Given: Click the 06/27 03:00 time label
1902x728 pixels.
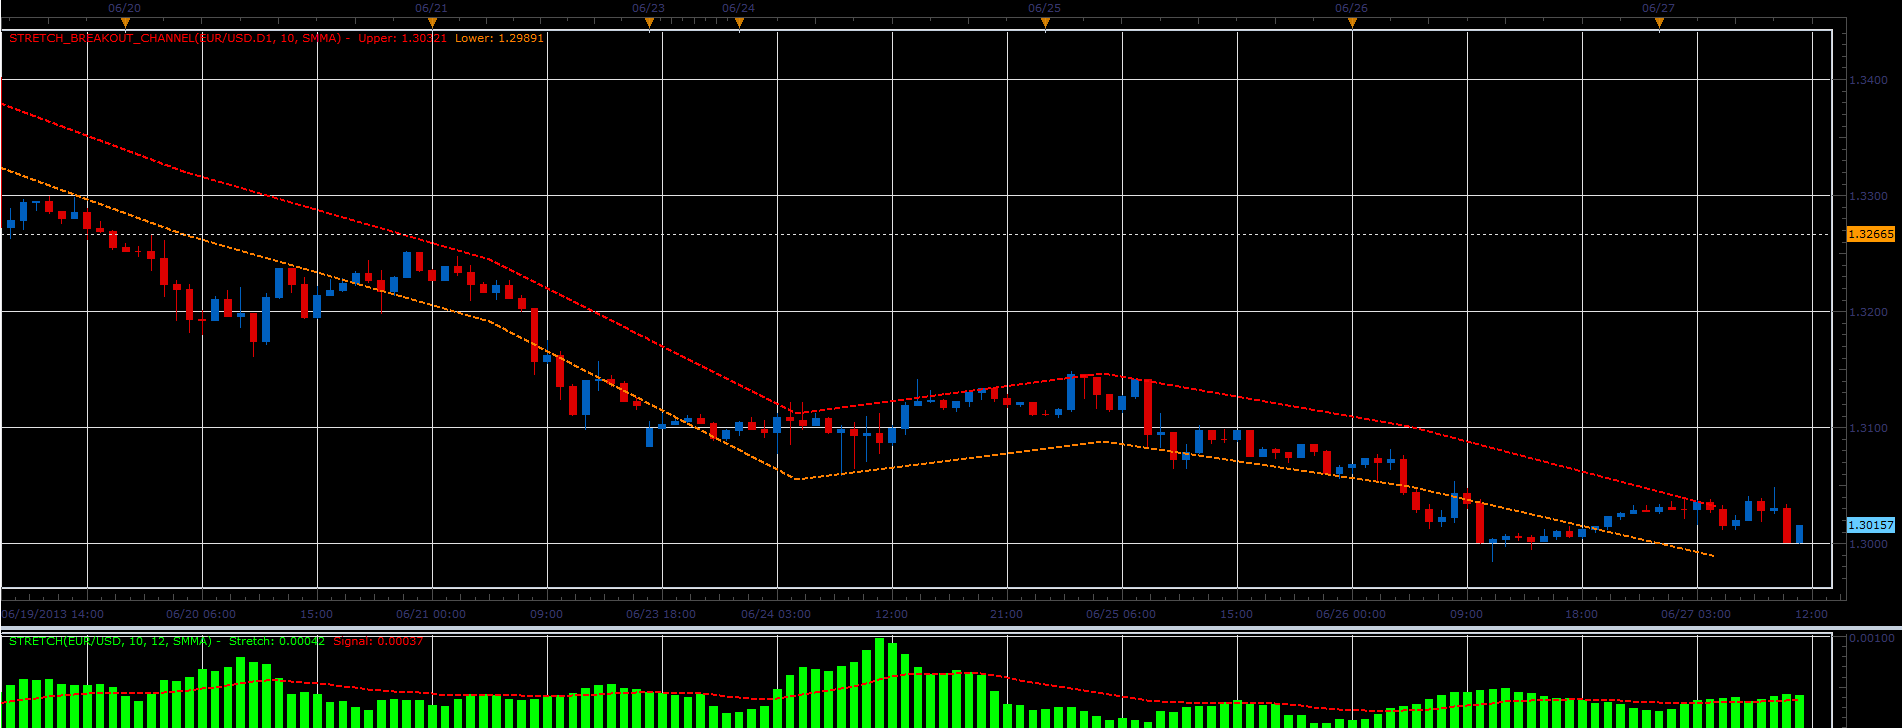Looking at the screenshot, I should click(1696, 614).
